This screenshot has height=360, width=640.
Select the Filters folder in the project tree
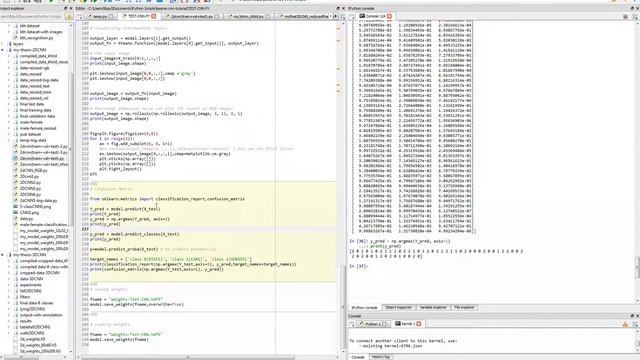click(x=25, y=297)
